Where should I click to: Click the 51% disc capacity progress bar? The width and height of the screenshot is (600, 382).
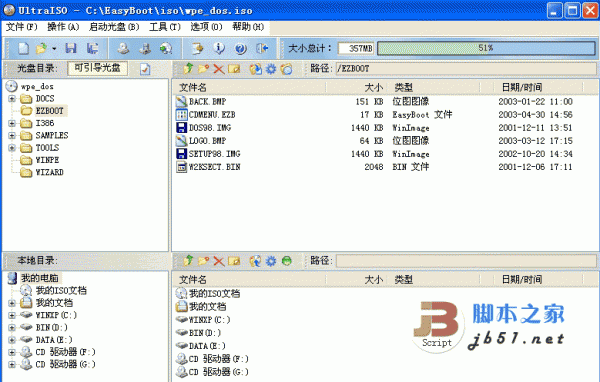click(x=486, y=48)
